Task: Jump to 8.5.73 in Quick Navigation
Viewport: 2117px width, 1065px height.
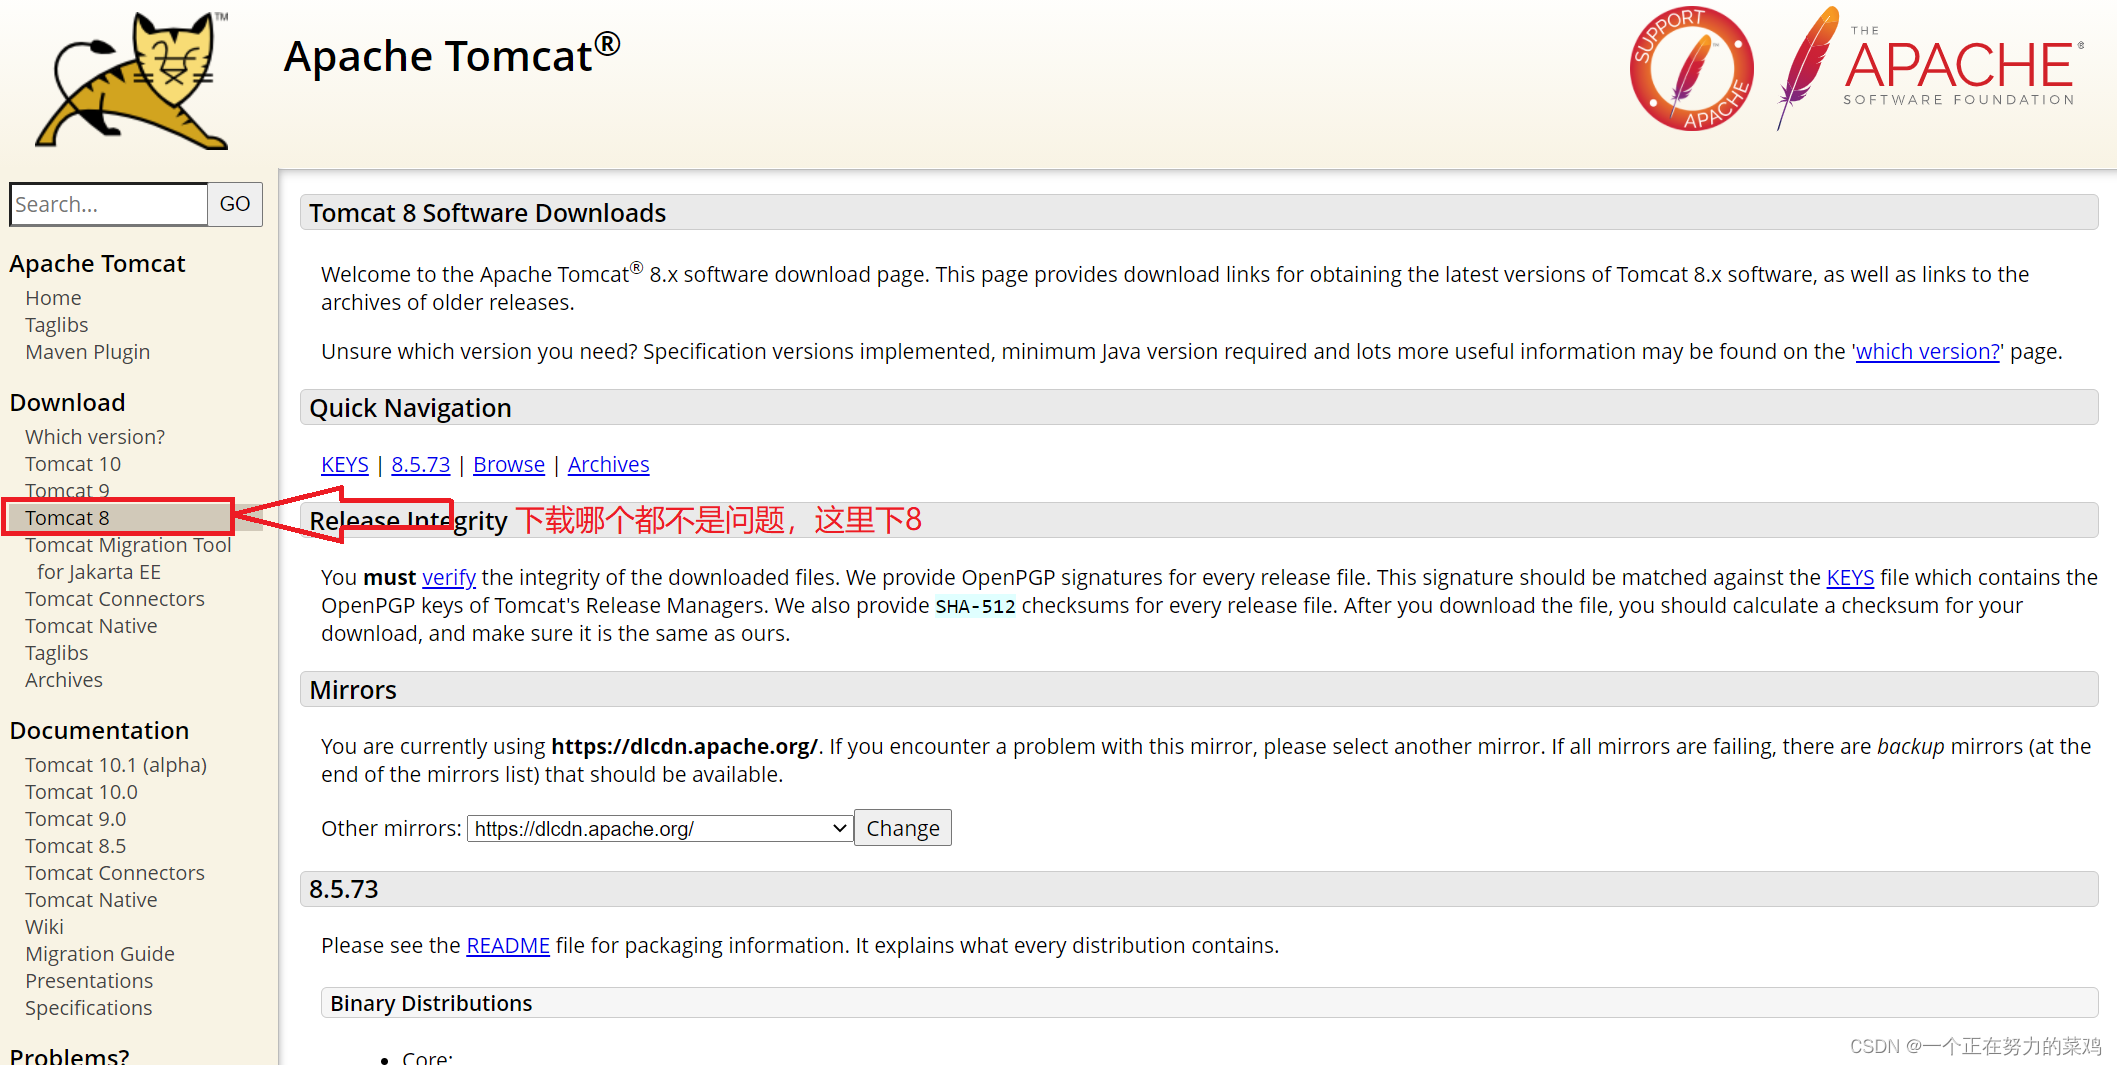Action: (x=421, y=465)
